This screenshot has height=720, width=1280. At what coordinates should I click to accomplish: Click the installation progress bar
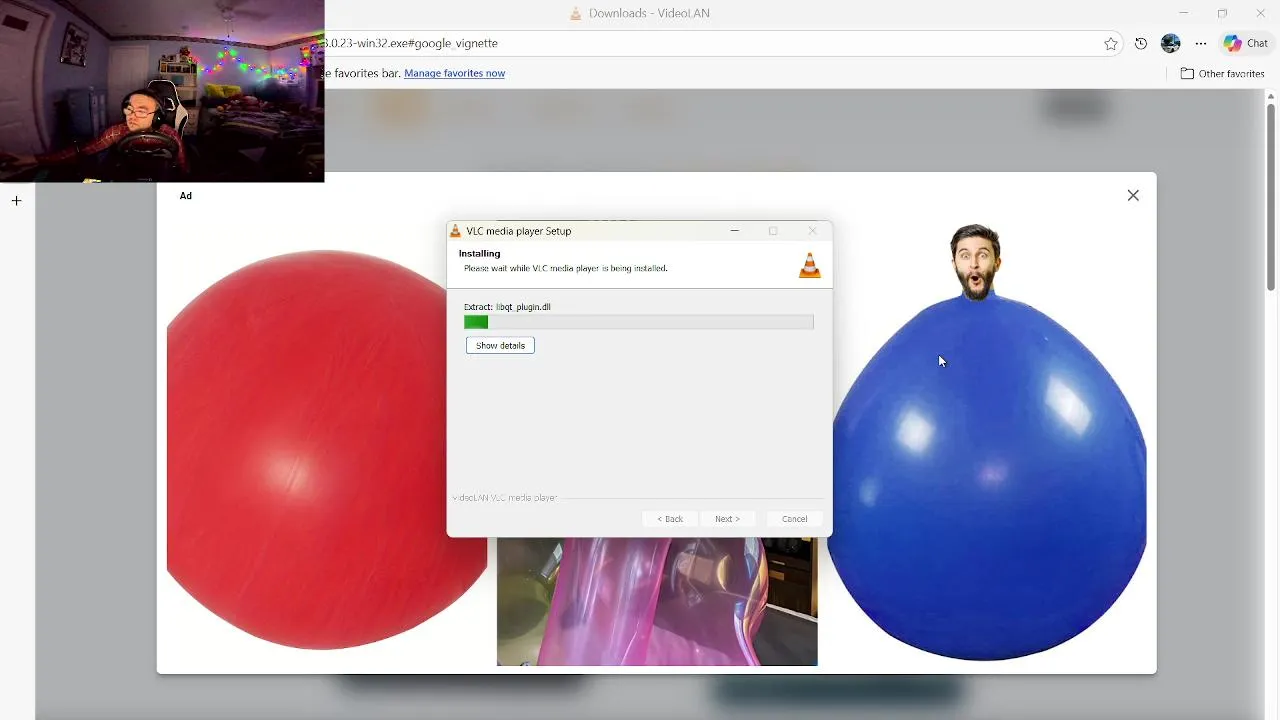click(x=639, y=322)
